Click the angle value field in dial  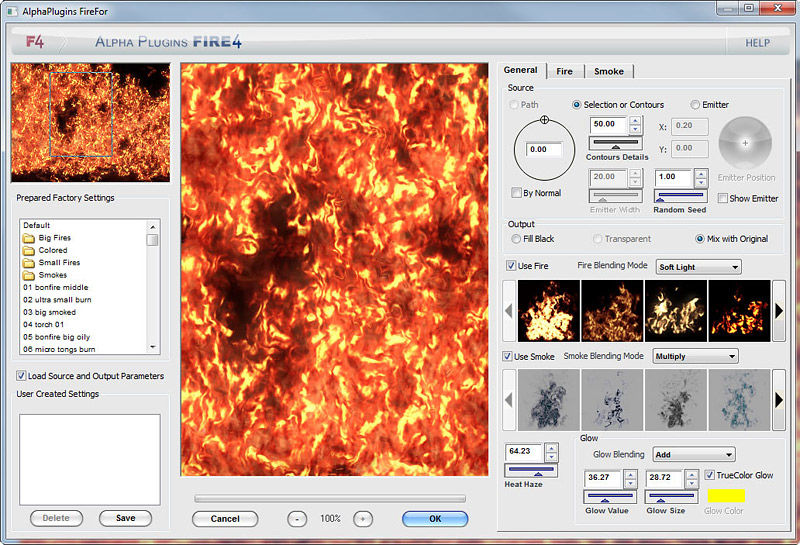[544, 150]
